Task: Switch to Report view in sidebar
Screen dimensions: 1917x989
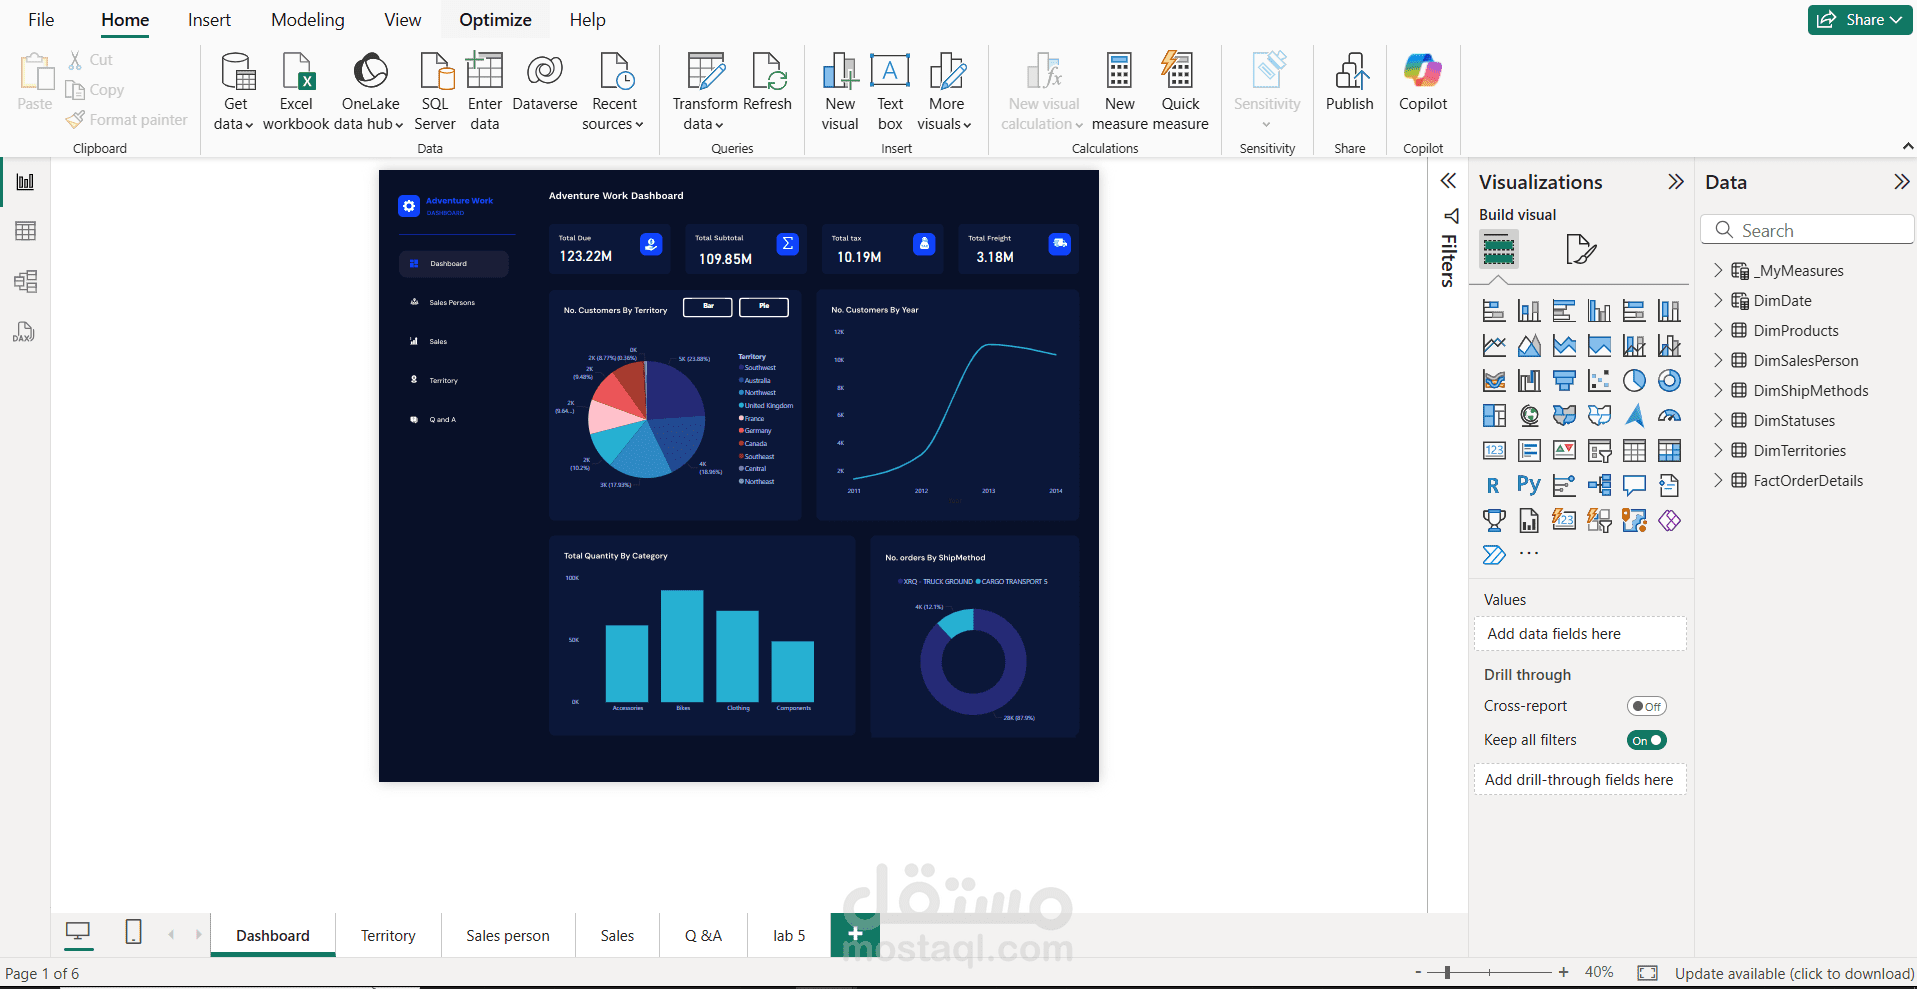Action: 25,182
